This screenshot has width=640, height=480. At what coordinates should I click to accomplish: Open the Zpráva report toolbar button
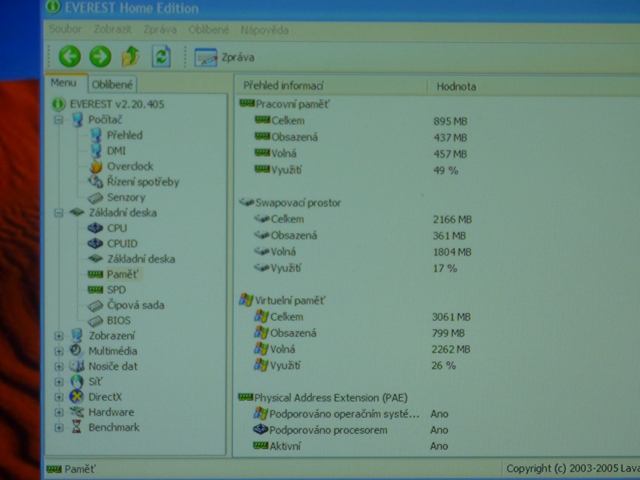224,57
